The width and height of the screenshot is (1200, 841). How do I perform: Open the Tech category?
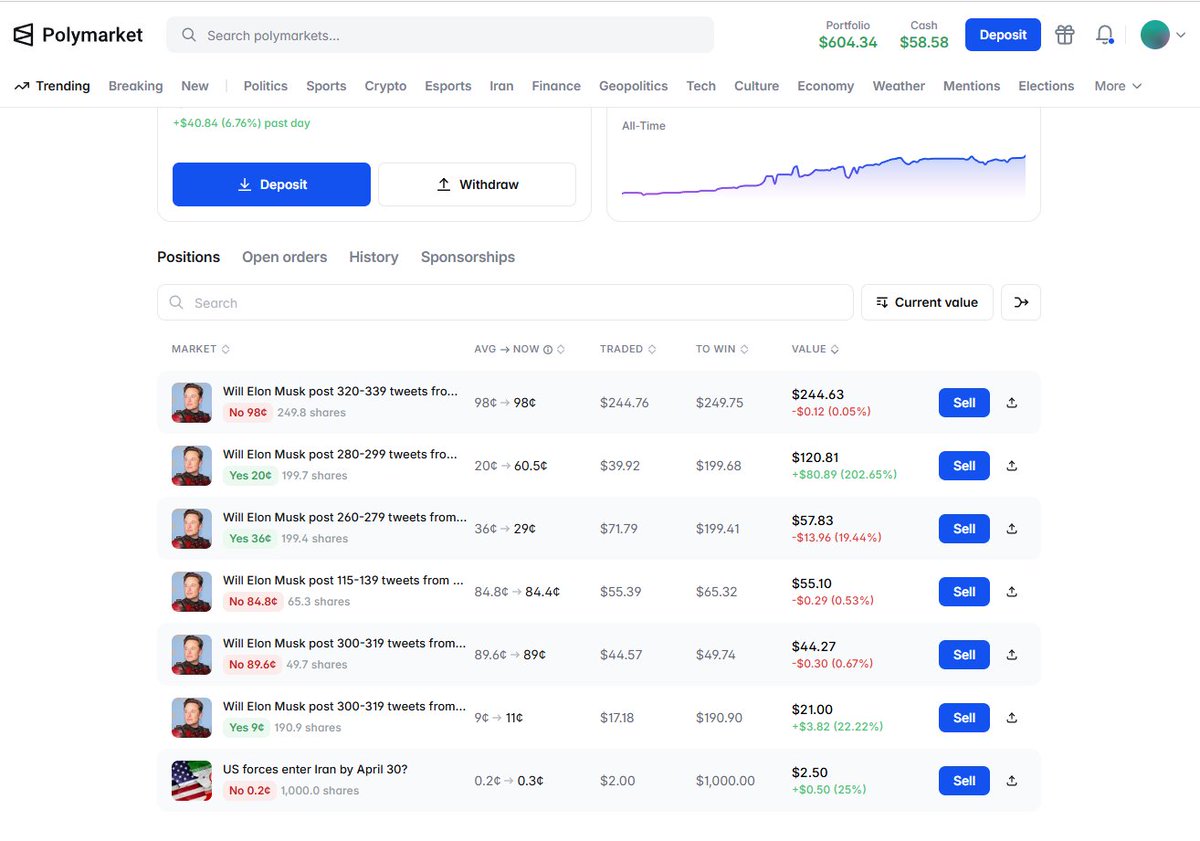point(701,86)
